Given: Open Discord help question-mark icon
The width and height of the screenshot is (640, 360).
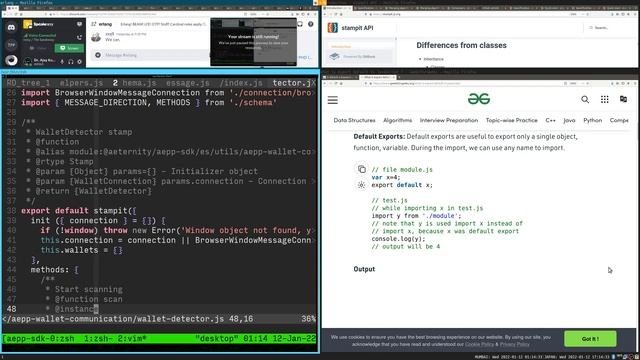Looking at the screenshot, I should pos(311,24).
